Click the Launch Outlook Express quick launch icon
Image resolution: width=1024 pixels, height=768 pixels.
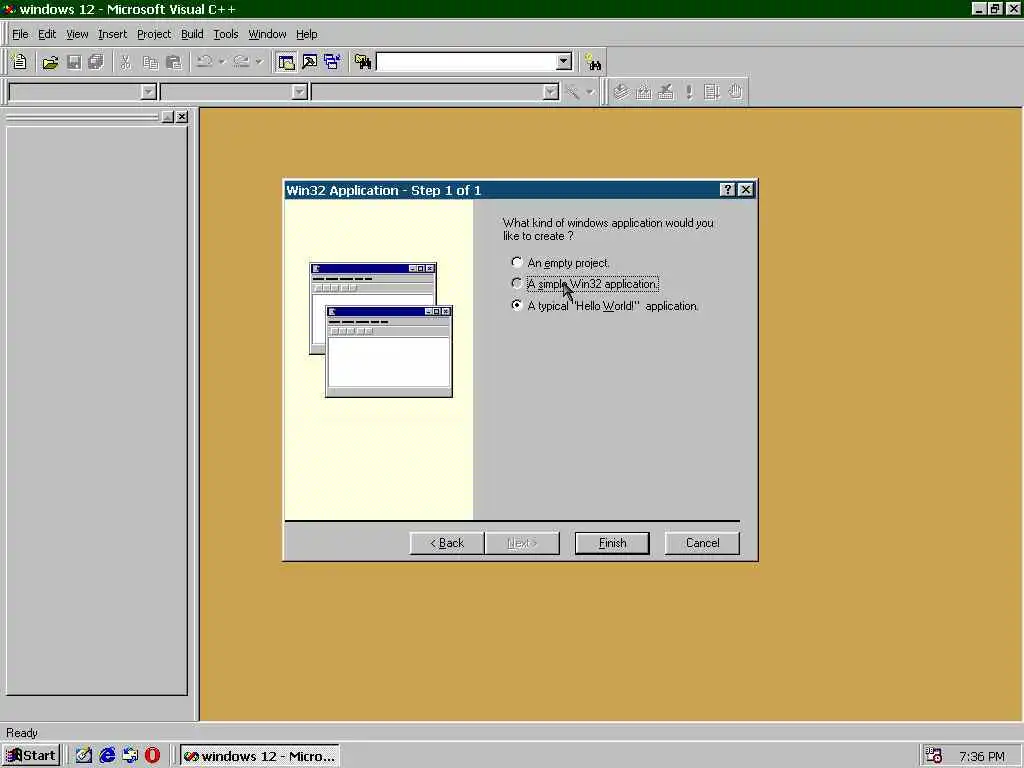click(130, 755)
